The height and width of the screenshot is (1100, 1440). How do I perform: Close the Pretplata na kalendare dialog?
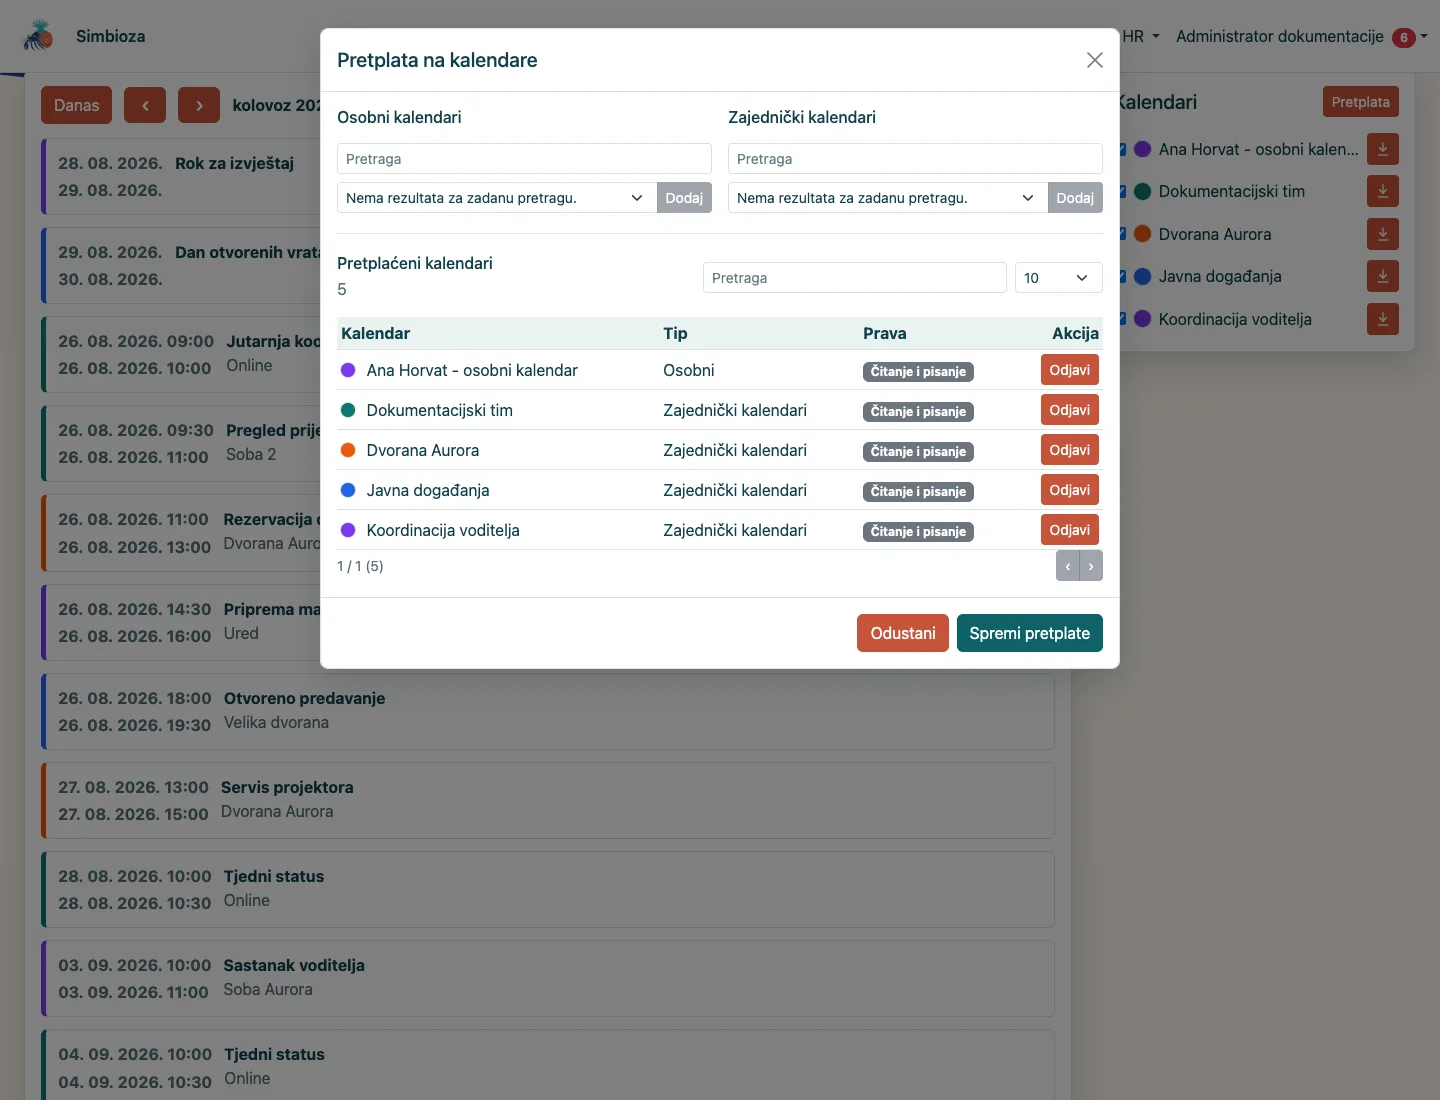pos(1095,60)
